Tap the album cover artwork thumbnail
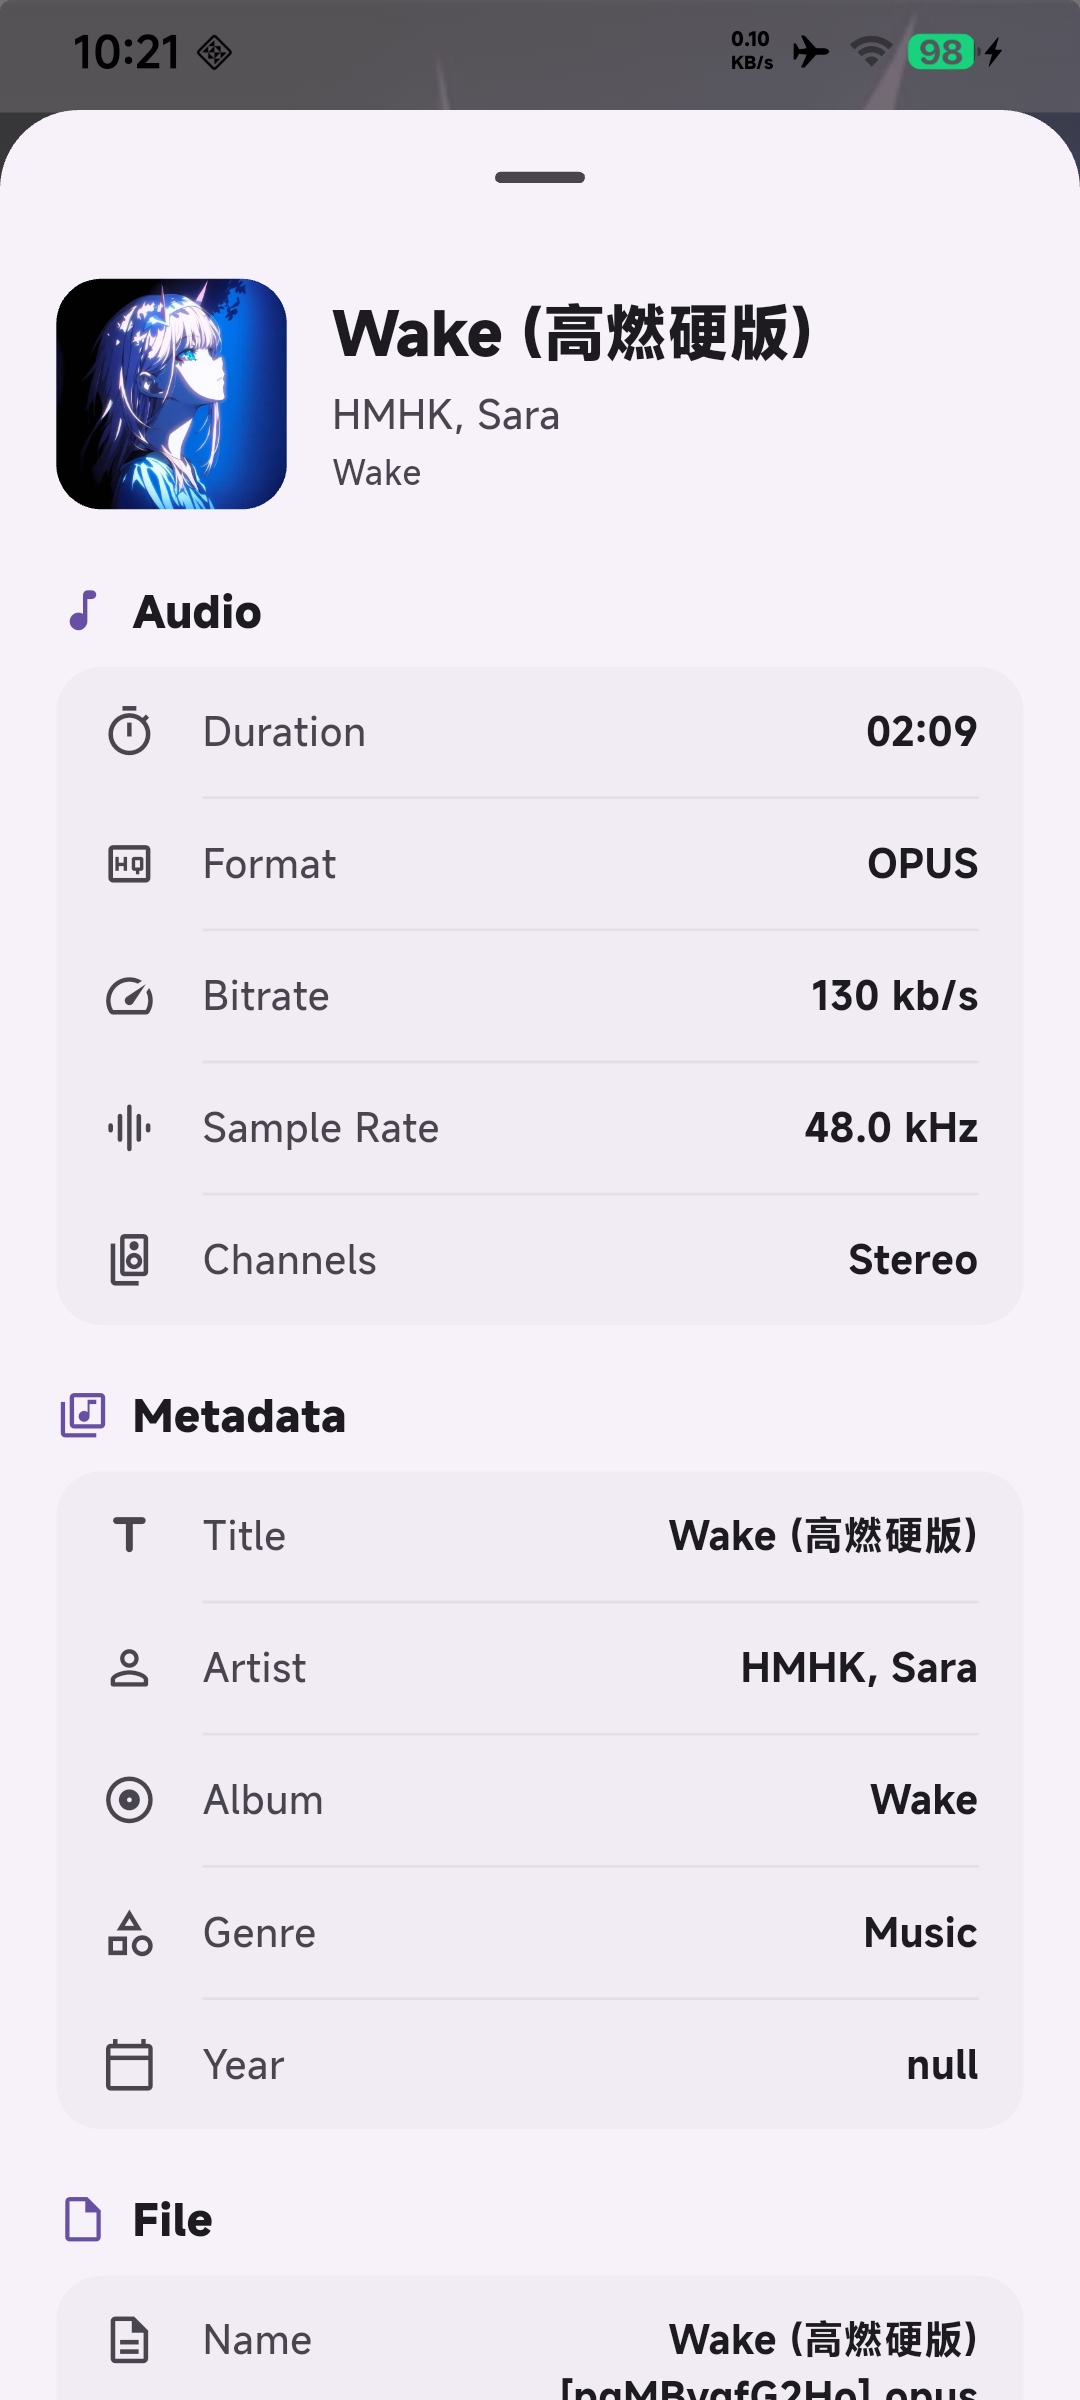The width and height of the screenshot is (1080, 2400). [x=171, y=394]
